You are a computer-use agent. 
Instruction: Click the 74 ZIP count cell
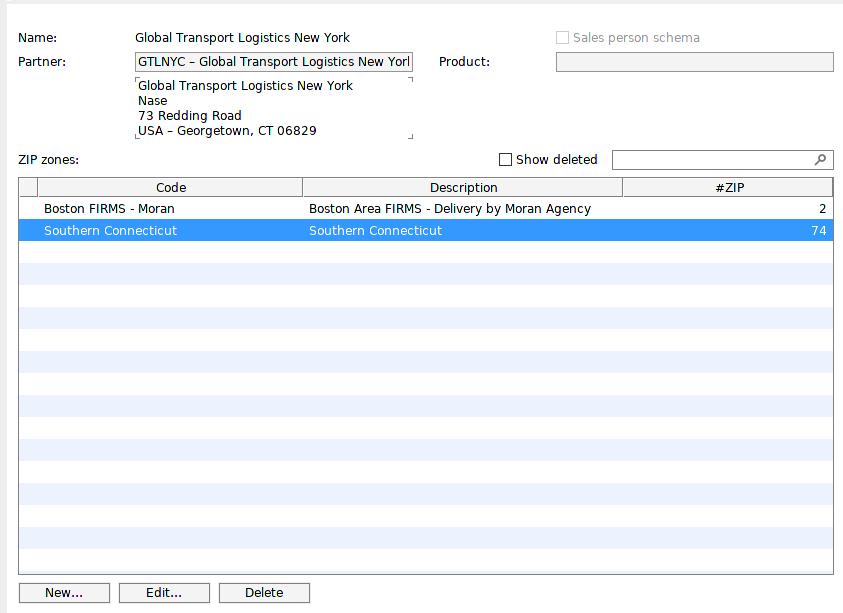728,230
